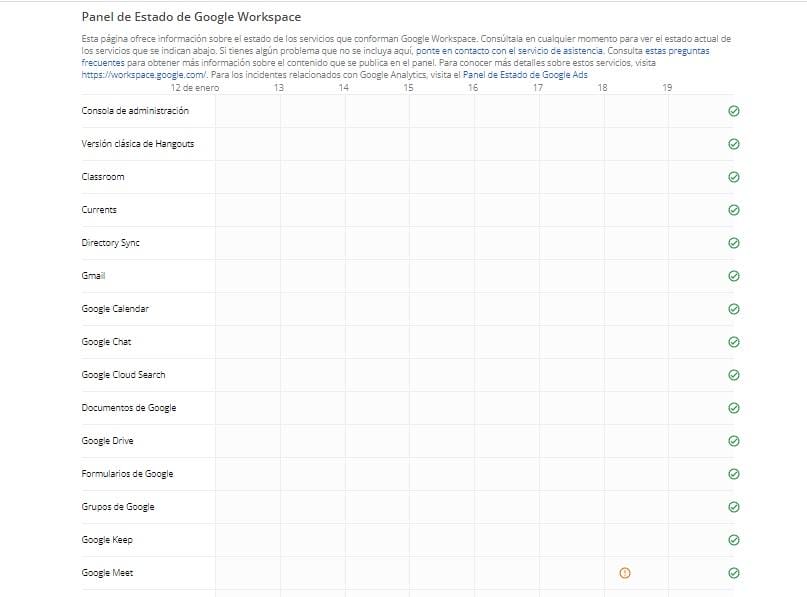
Task: Click the 'Grupos de Google' service name
Action: tap(118, 507)
